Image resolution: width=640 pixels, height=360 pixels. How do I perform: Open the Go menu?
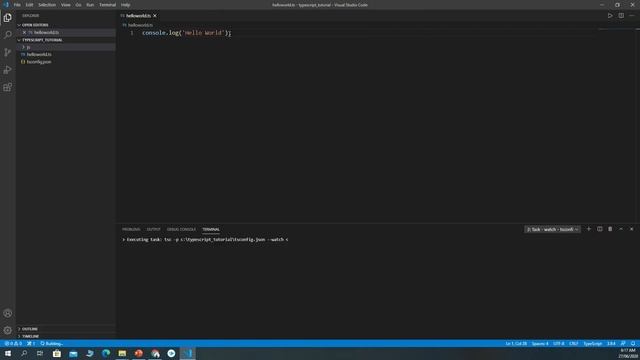click(x=78, y=5)
